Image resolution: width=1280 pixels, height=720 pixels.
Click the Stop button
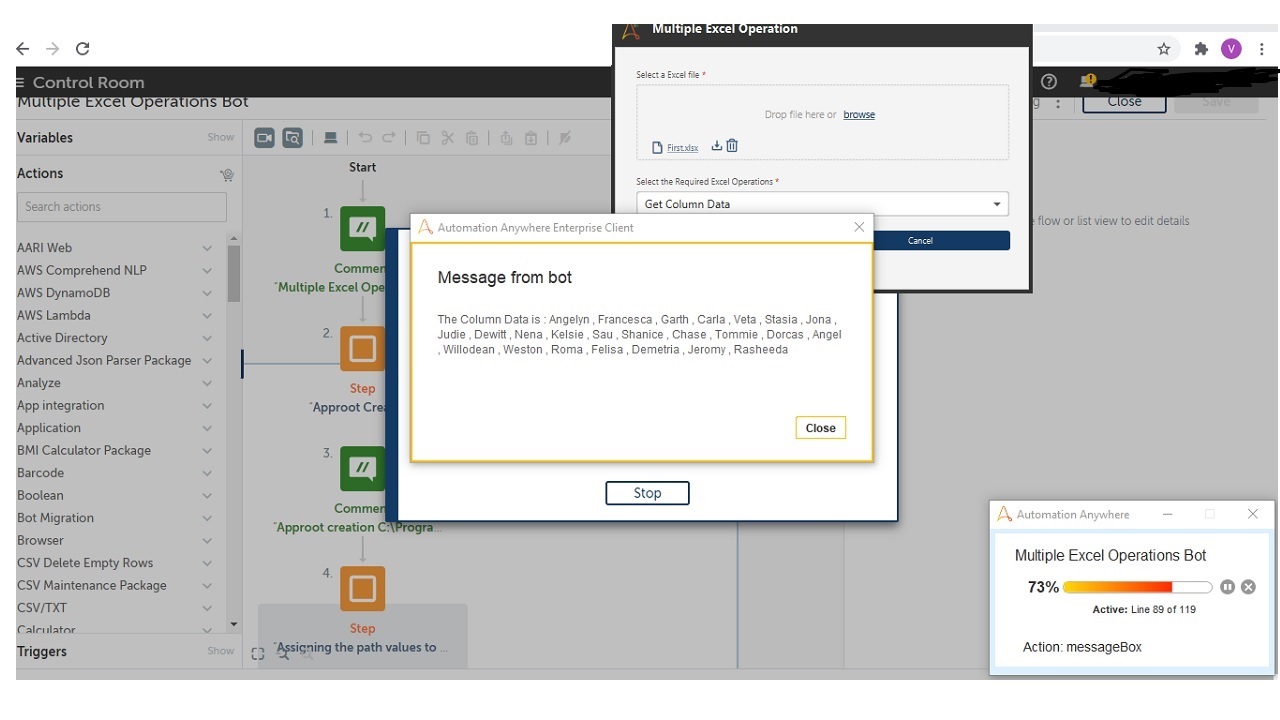pos(647,493)
